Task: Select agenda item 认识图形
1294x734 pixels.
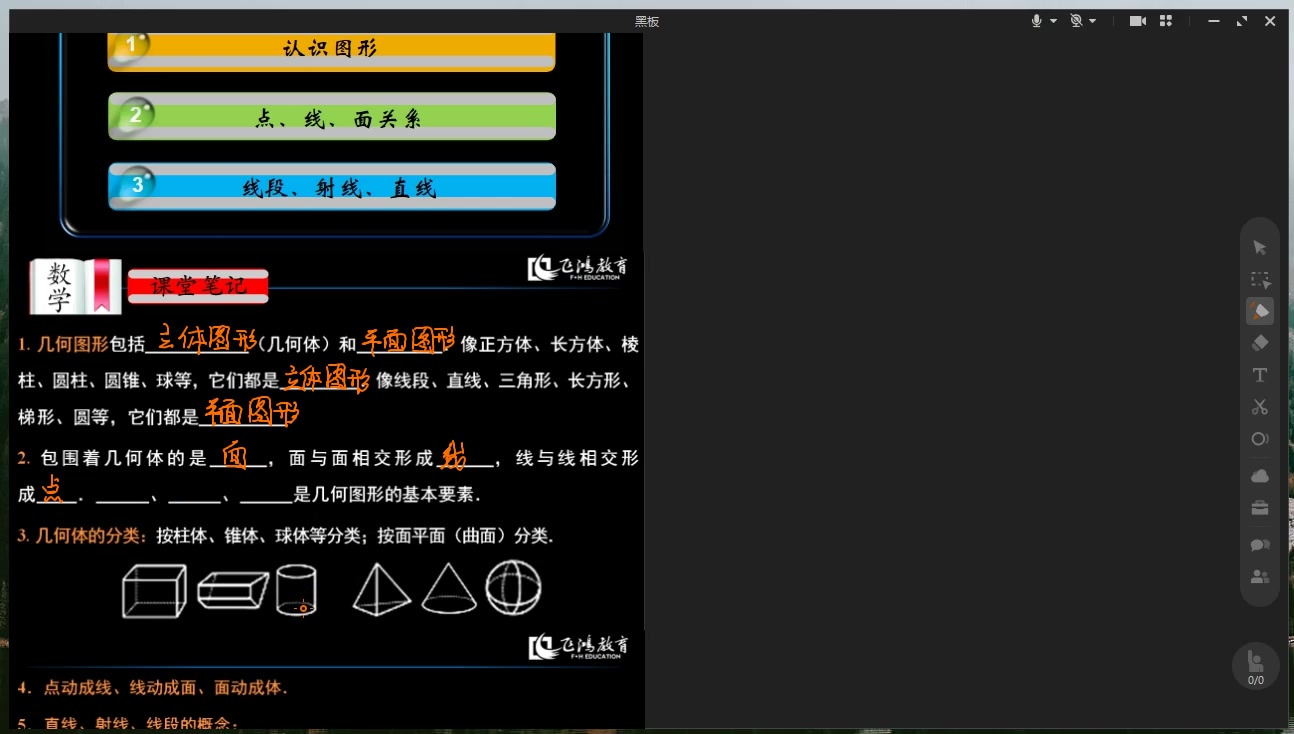Action: tap(332, 46)
